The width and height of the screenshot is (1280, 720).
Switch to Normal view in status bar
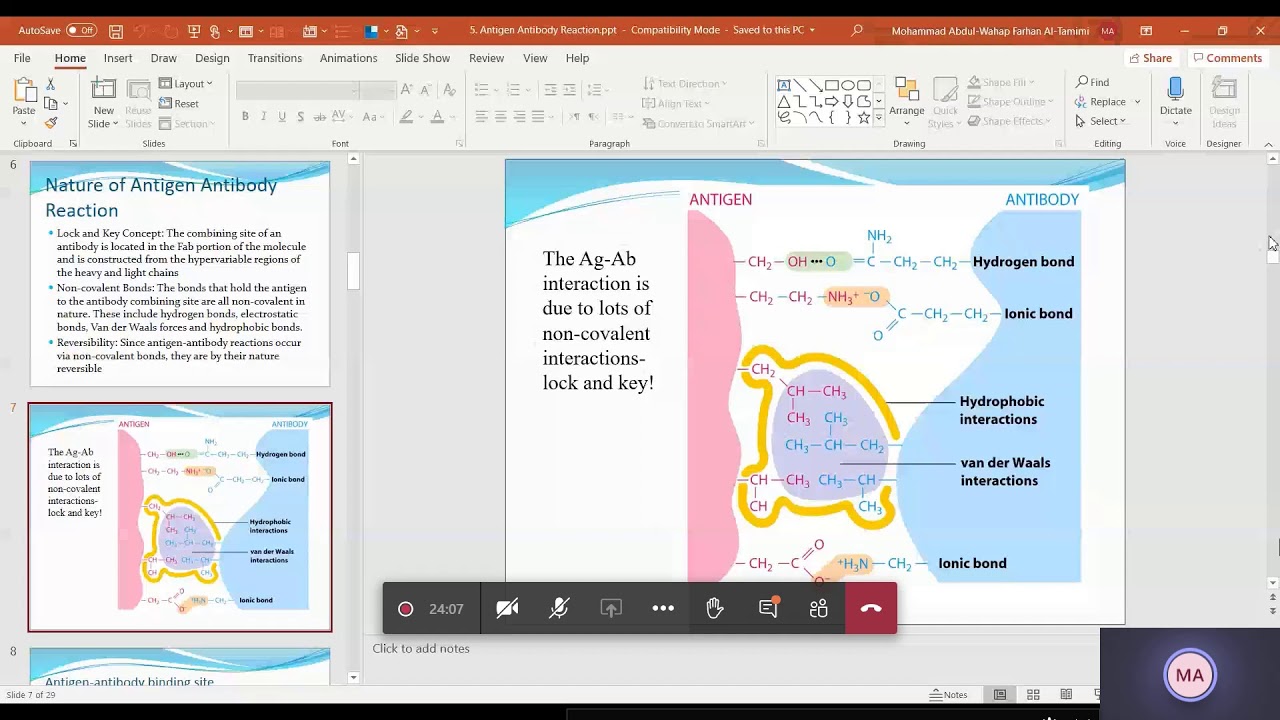(x=1000, y=695)
